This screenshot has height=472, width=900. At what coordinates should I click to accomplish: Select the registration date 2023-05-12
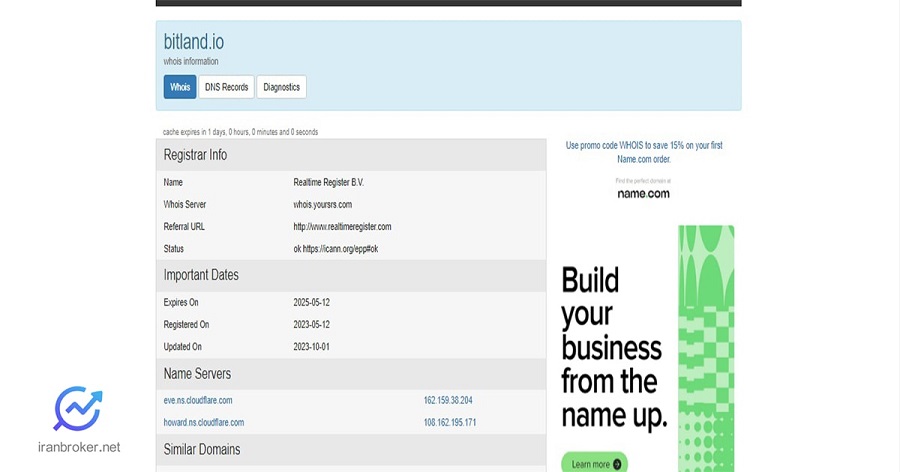click(312, 324)
